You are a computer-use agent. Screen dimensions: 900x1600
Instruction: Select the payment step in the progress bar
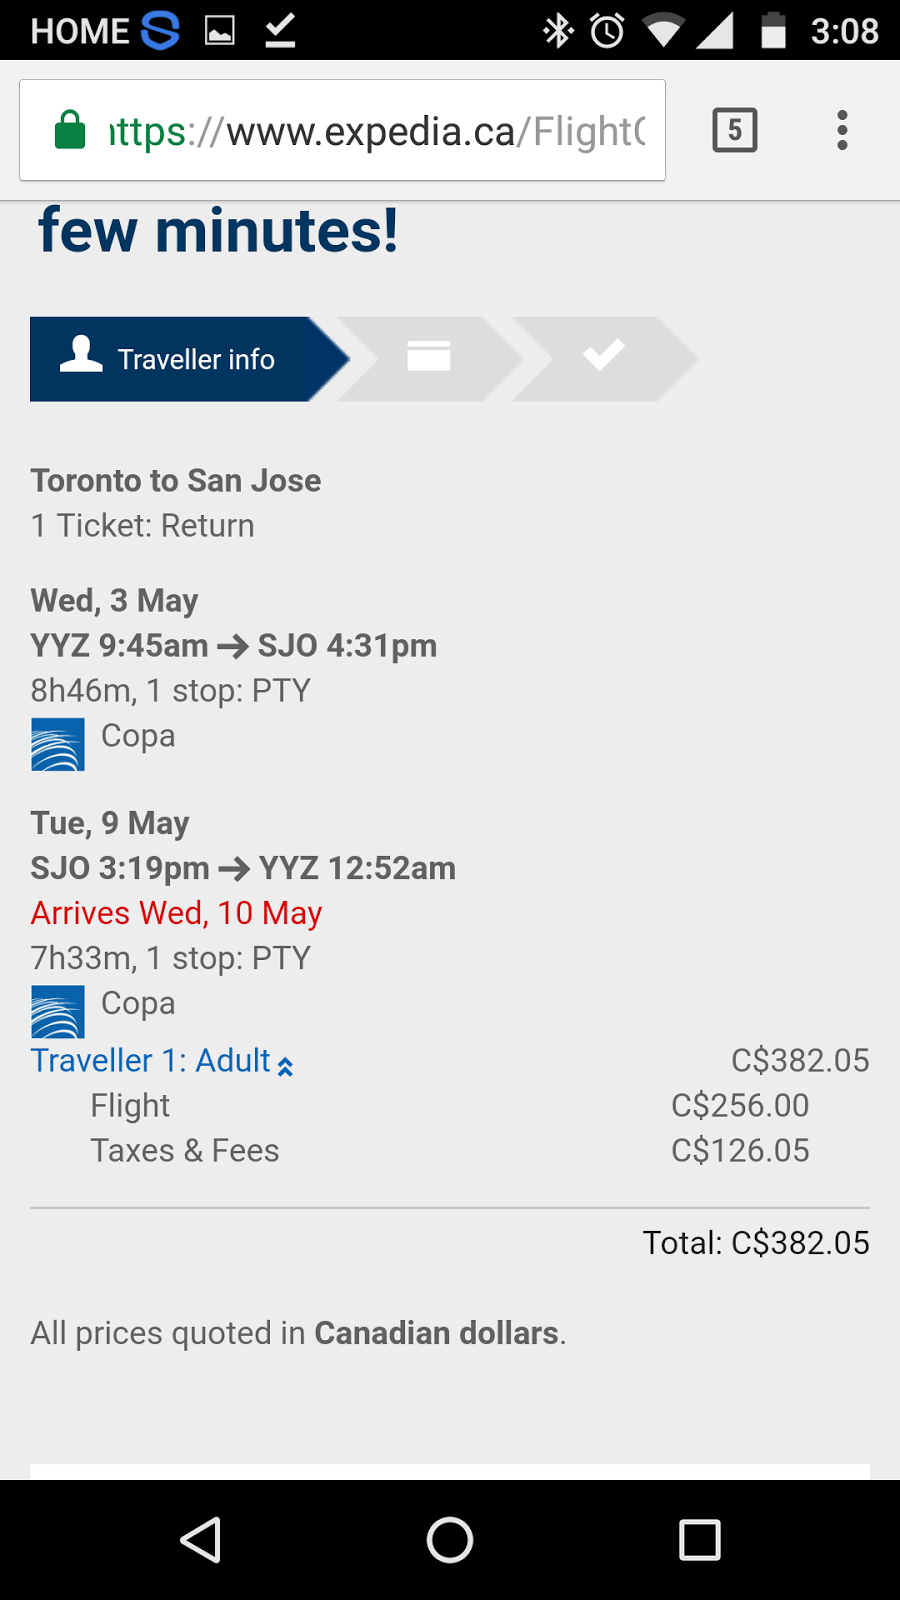(428, 357)
